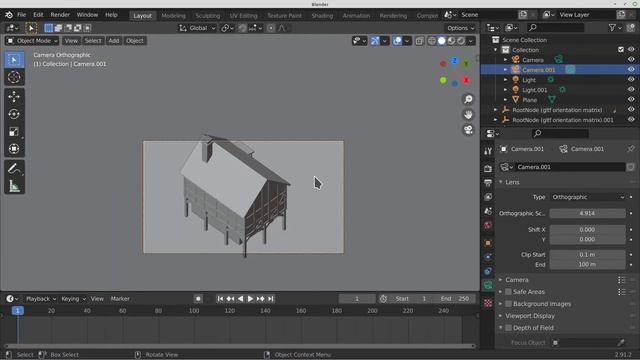640x360 pixels.
Task: Click the View menu in viewport header
Action: 71,41
